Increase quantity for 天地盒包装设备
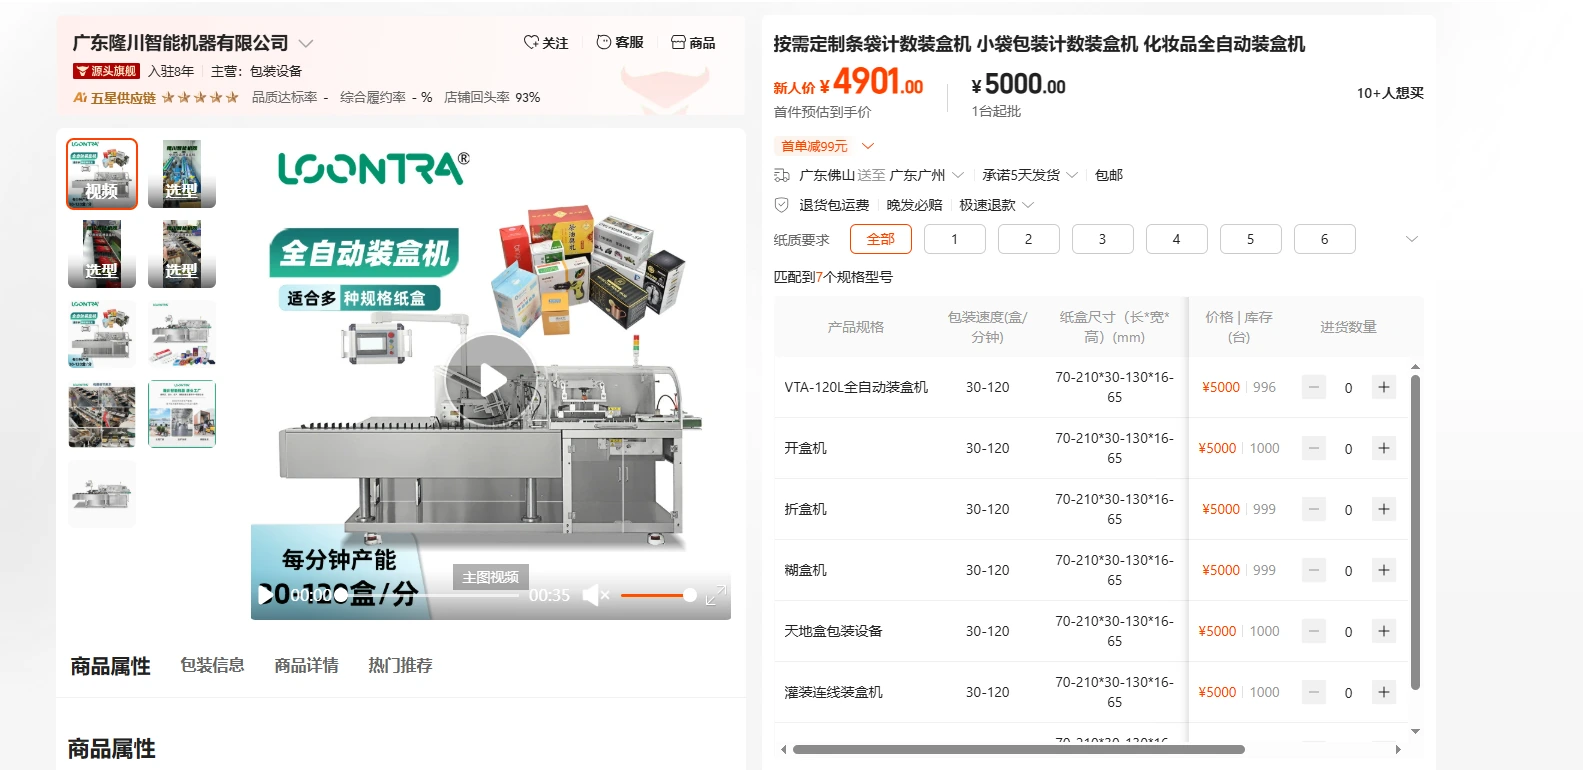This screenshot has height=770, width=1583. click(x=1384, y=631)
